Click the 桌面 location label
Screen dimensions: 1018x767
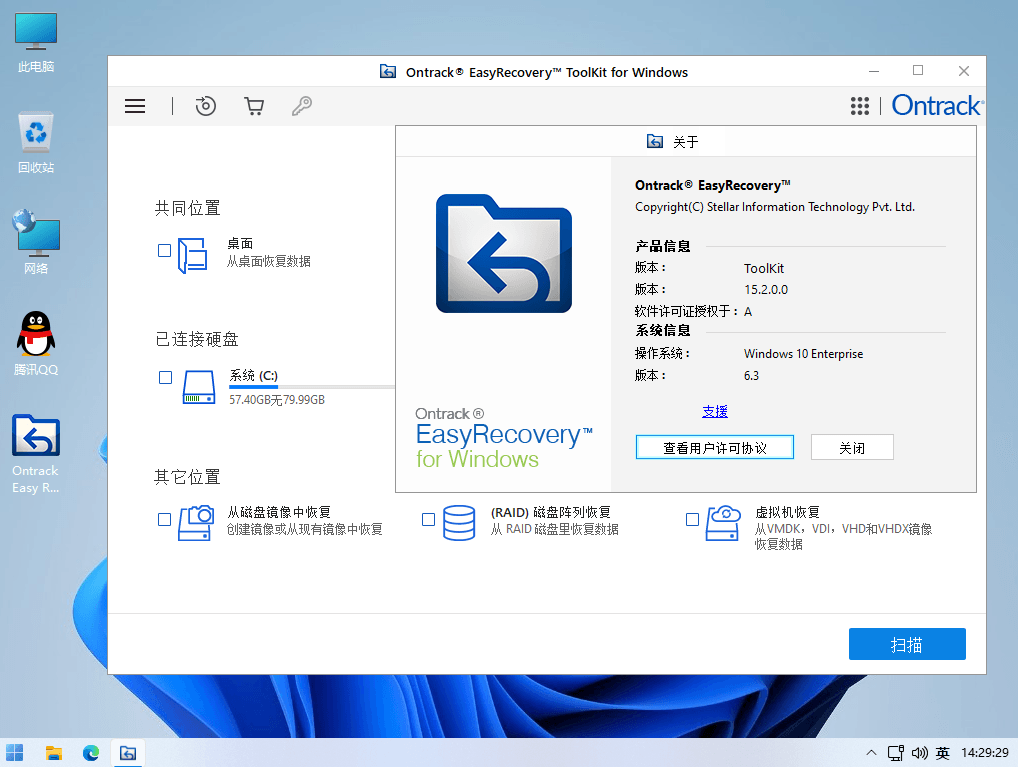coord(240,244)
